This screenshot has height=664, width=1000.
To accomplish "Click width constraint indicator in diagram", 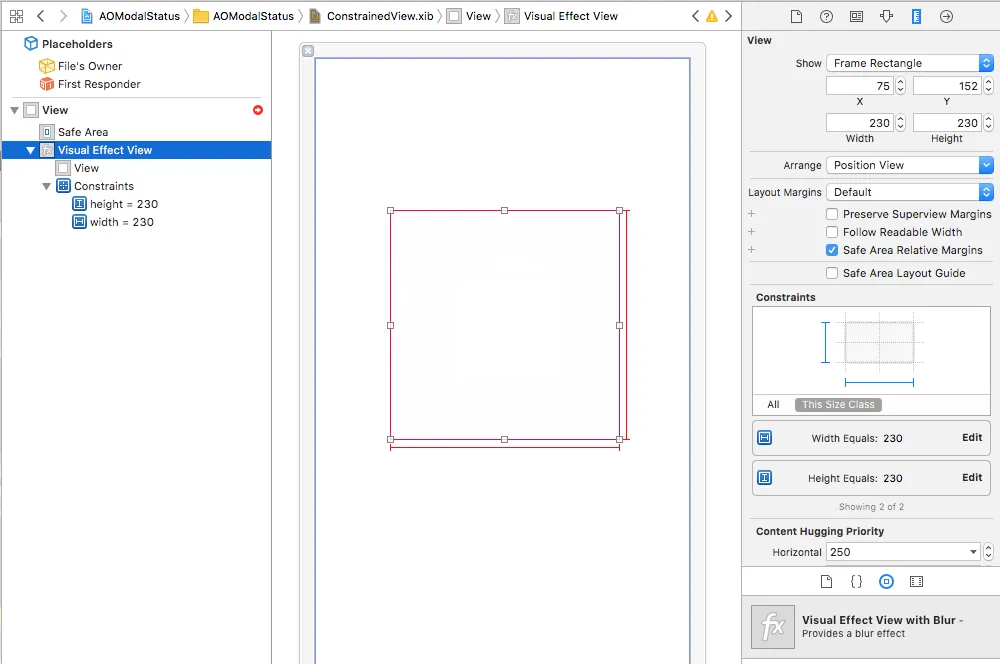I will pos(879,383).
